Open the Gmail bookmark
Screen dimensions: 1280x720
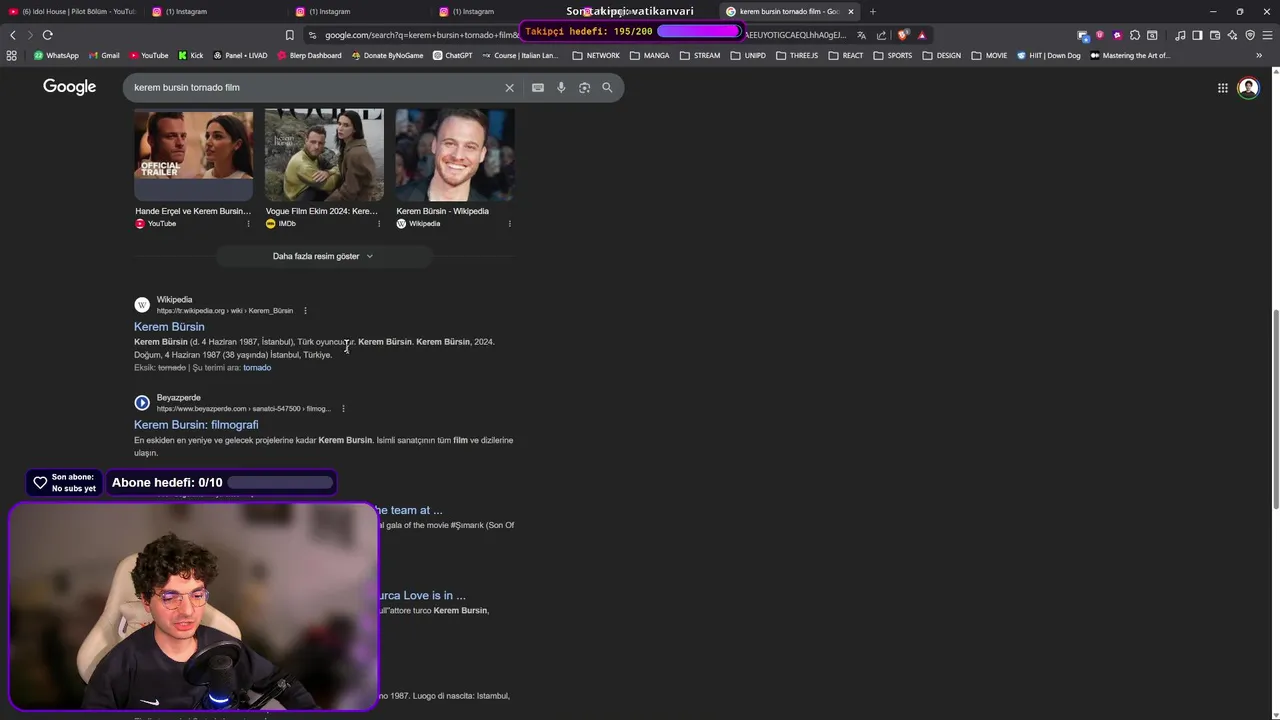[104, 56]
